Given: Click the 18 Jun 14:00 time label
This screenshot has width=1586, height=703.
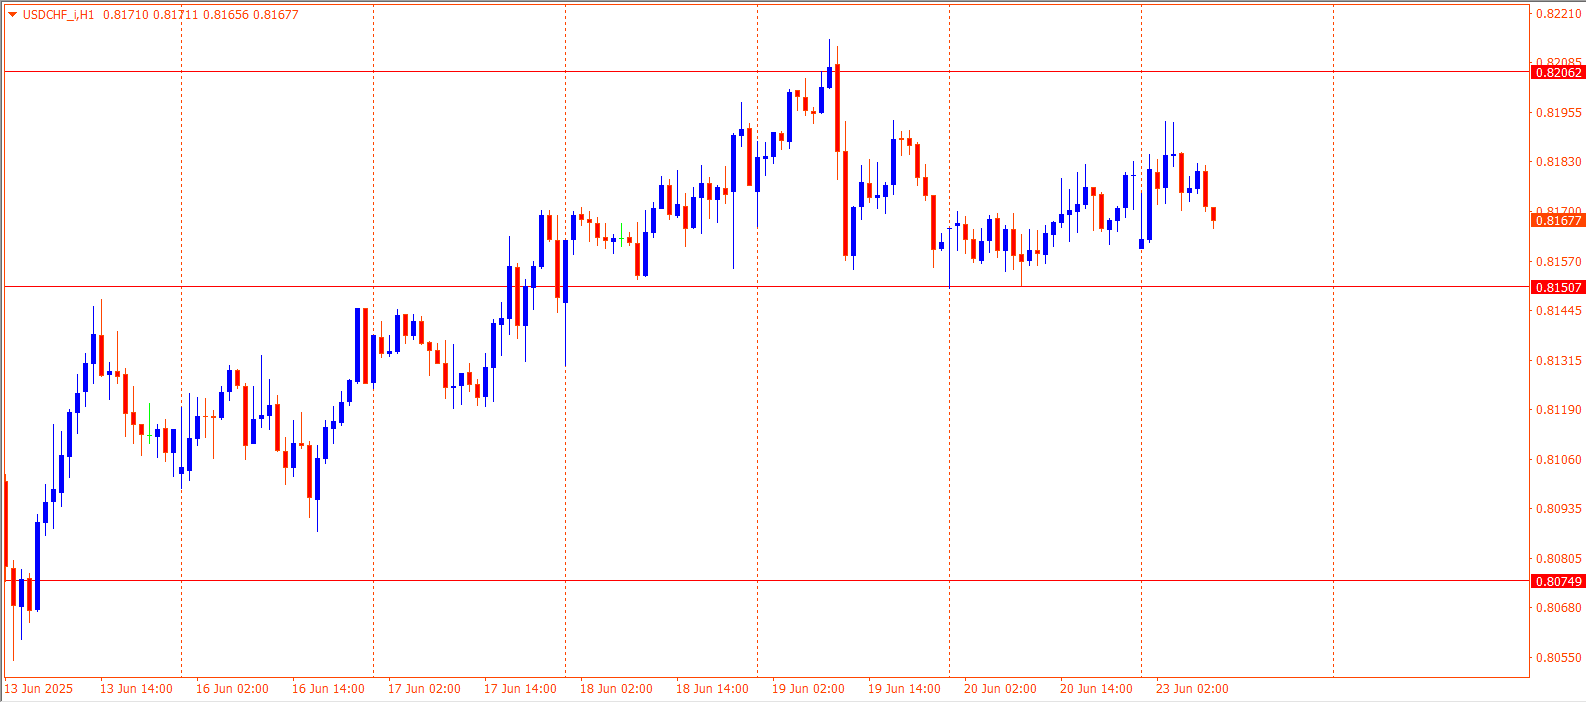Looking at the screenshot, I should (x=712, y=689).
